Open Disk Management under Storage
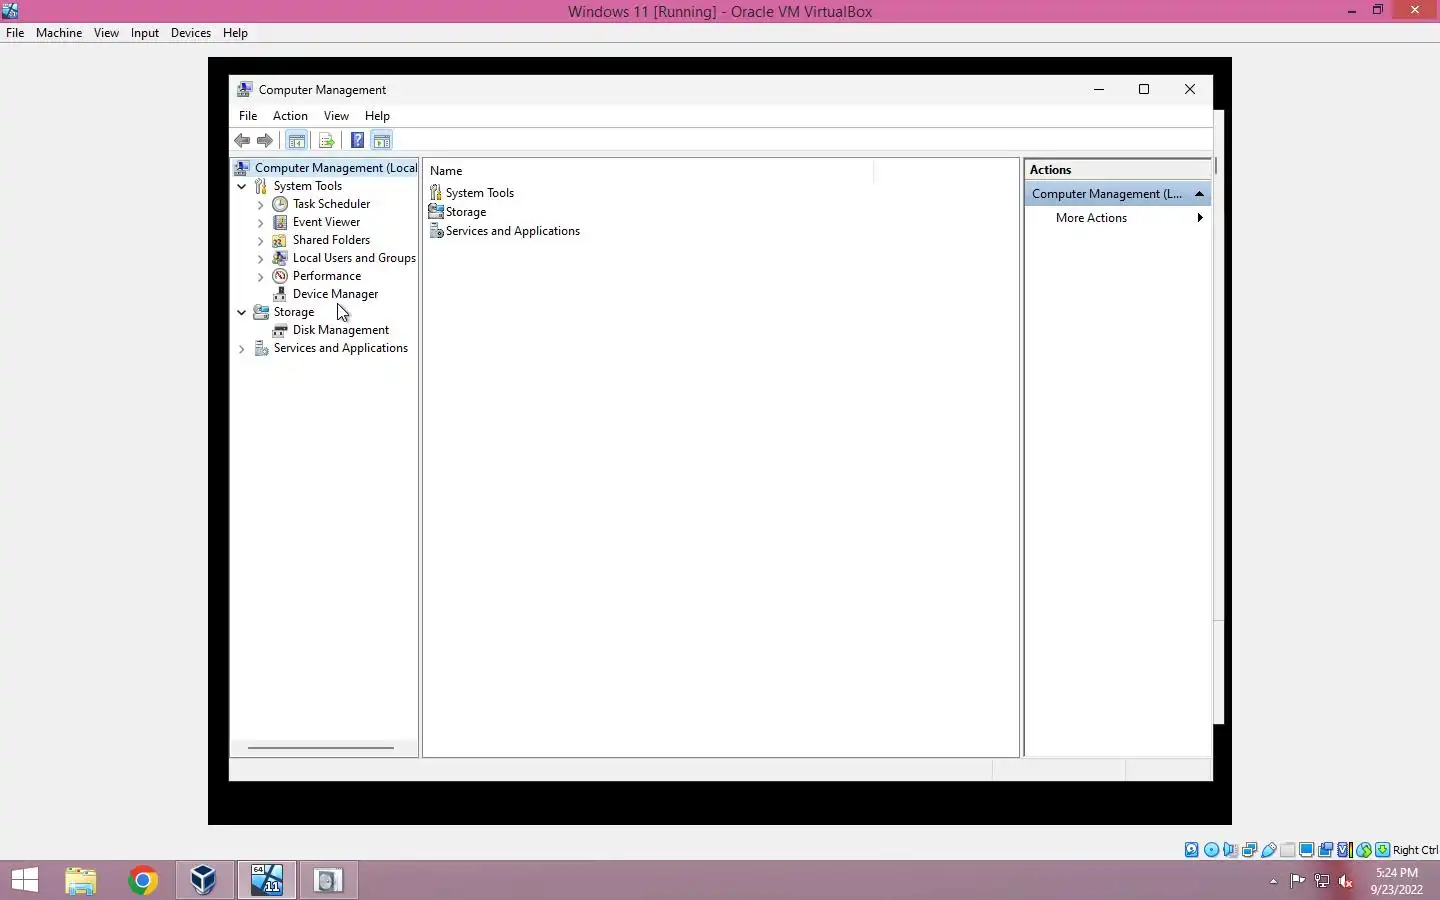 pos(340,330)
